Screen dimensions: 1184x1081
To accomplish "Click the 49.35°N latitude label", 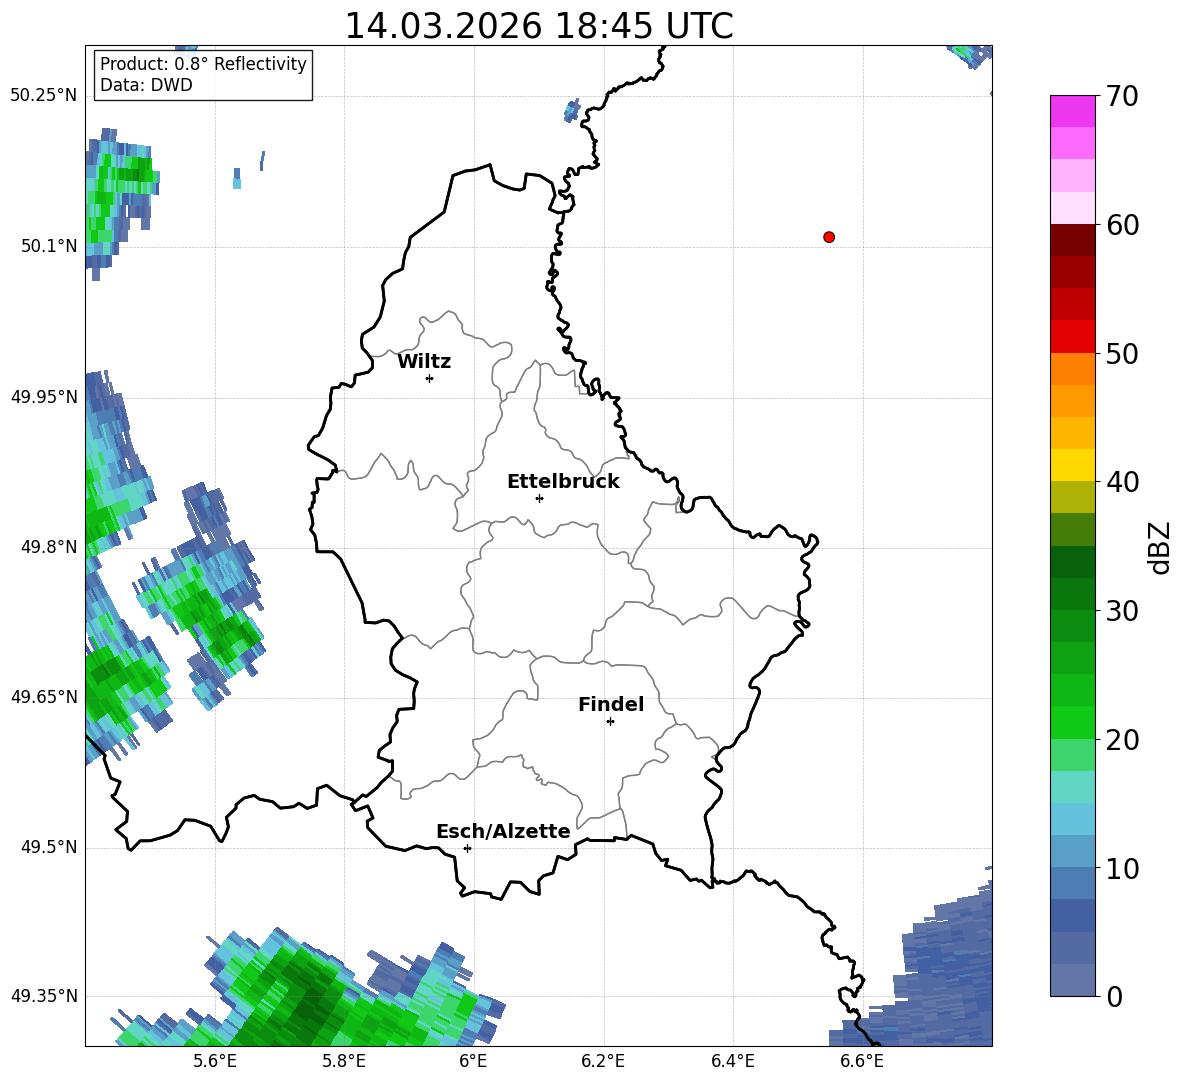I will point(44,996).
